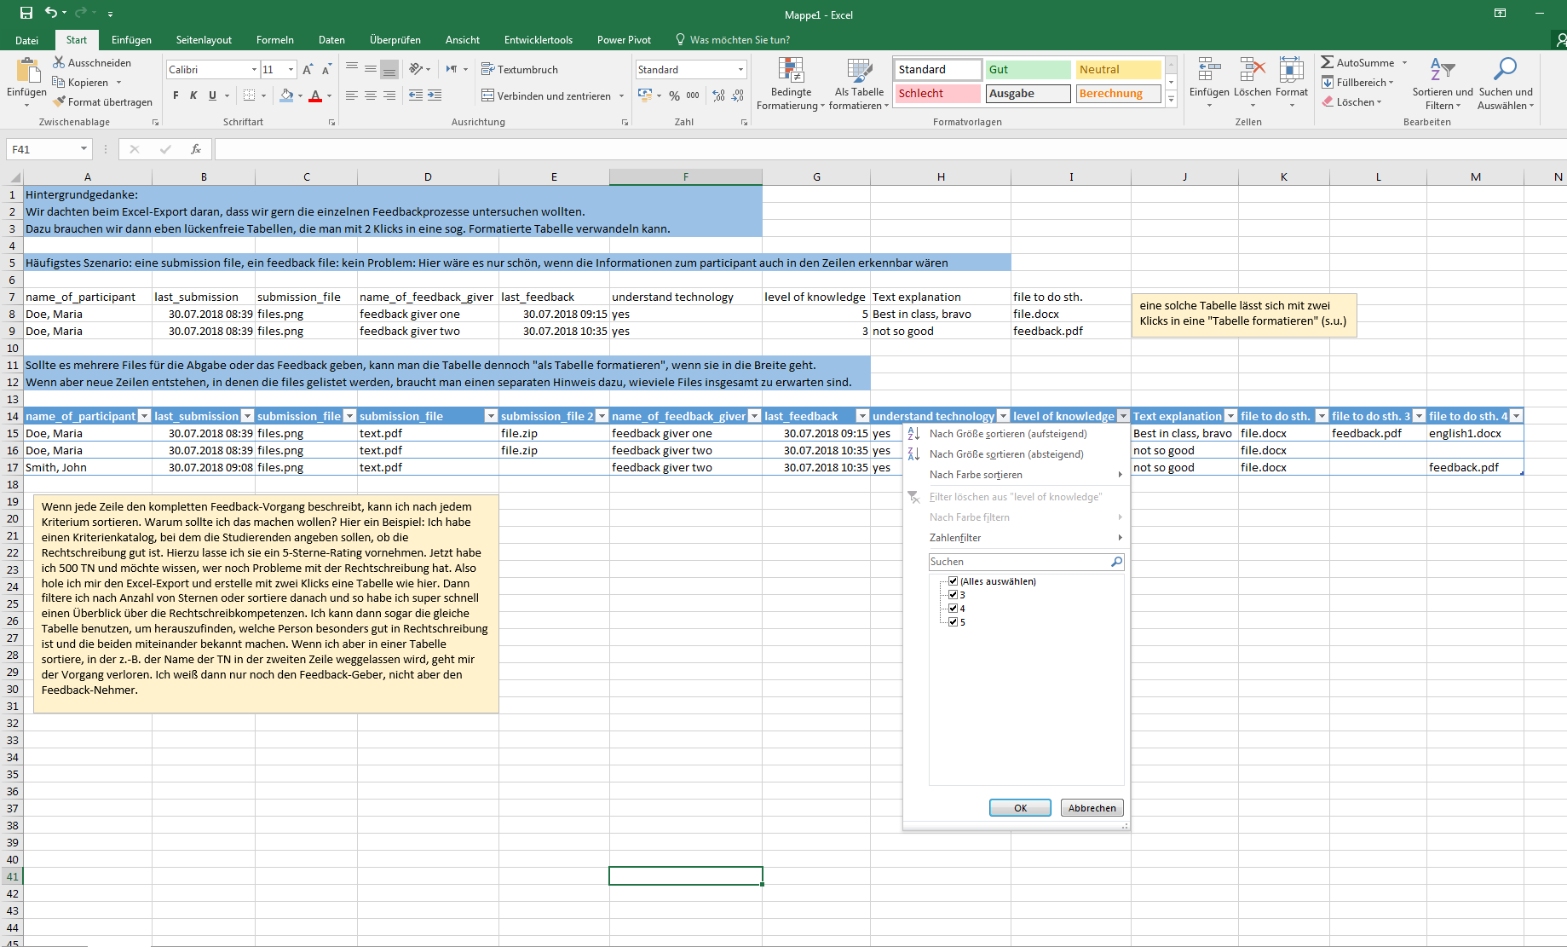Apply the Schlecht cell style swatch
Viewport: 1567px width, 947px height.
pyautogui.click(x=936, y=94)
